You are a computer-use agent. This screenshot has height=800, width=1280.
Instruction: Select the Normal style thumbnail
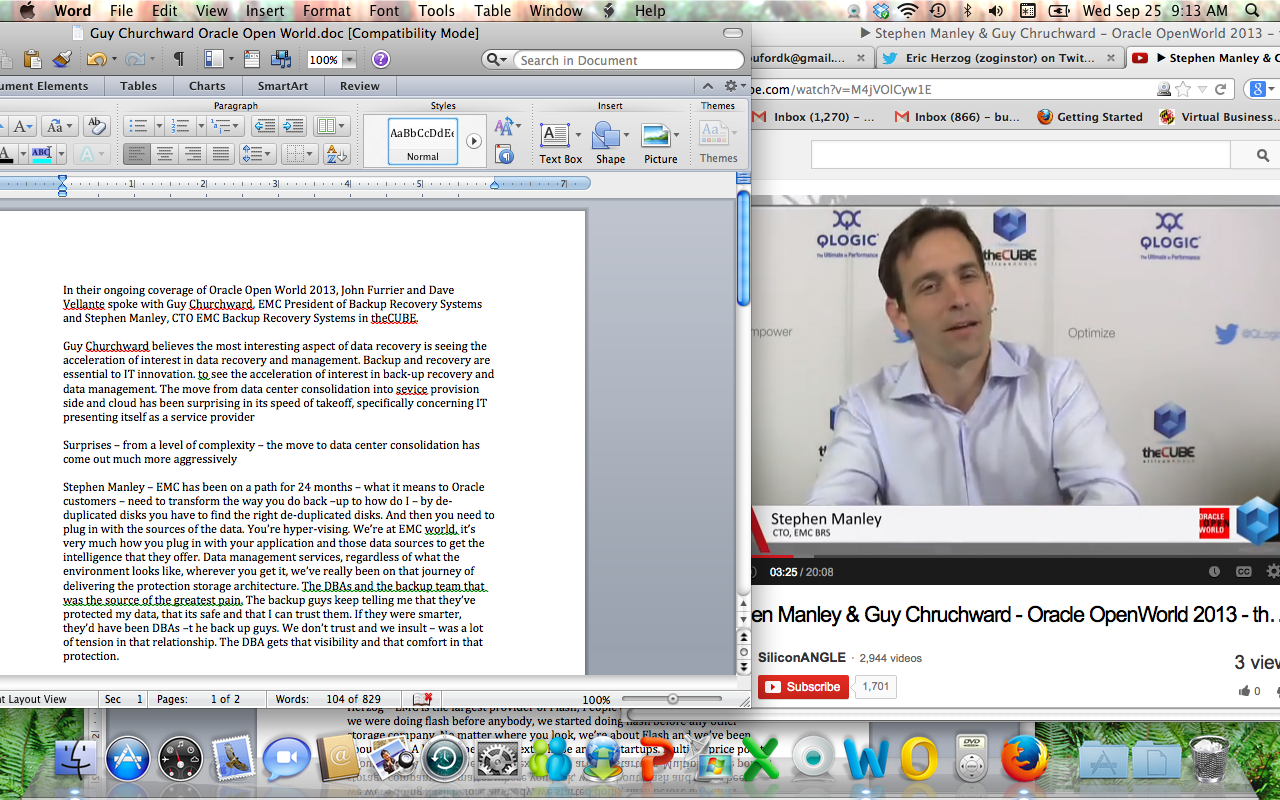tap(422, 141)
